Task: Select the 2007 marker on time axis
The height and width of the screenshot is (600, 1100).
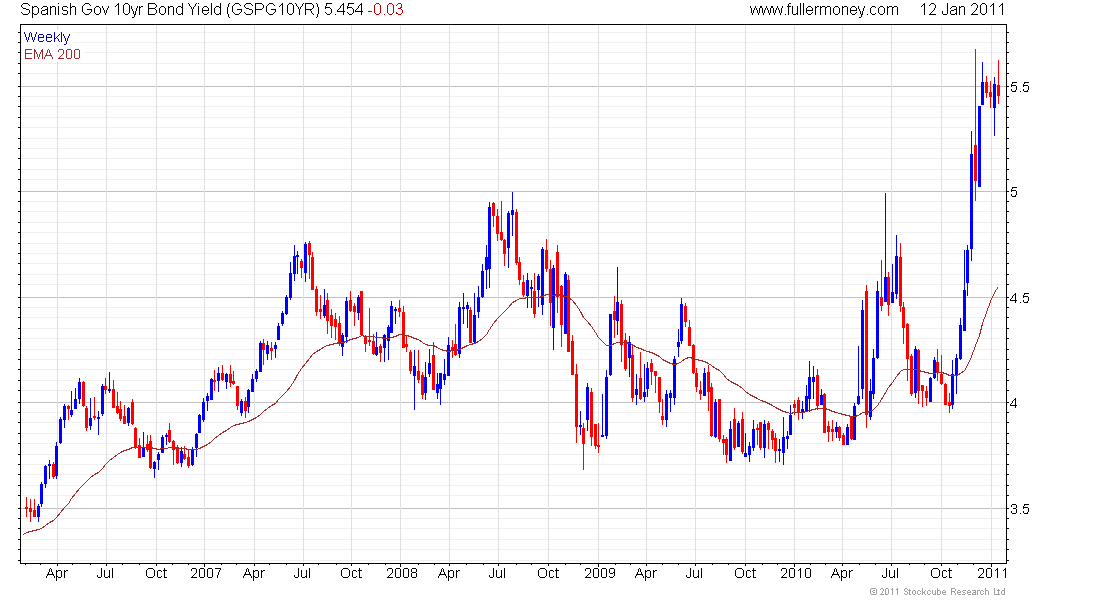Action: pos(205,574)
